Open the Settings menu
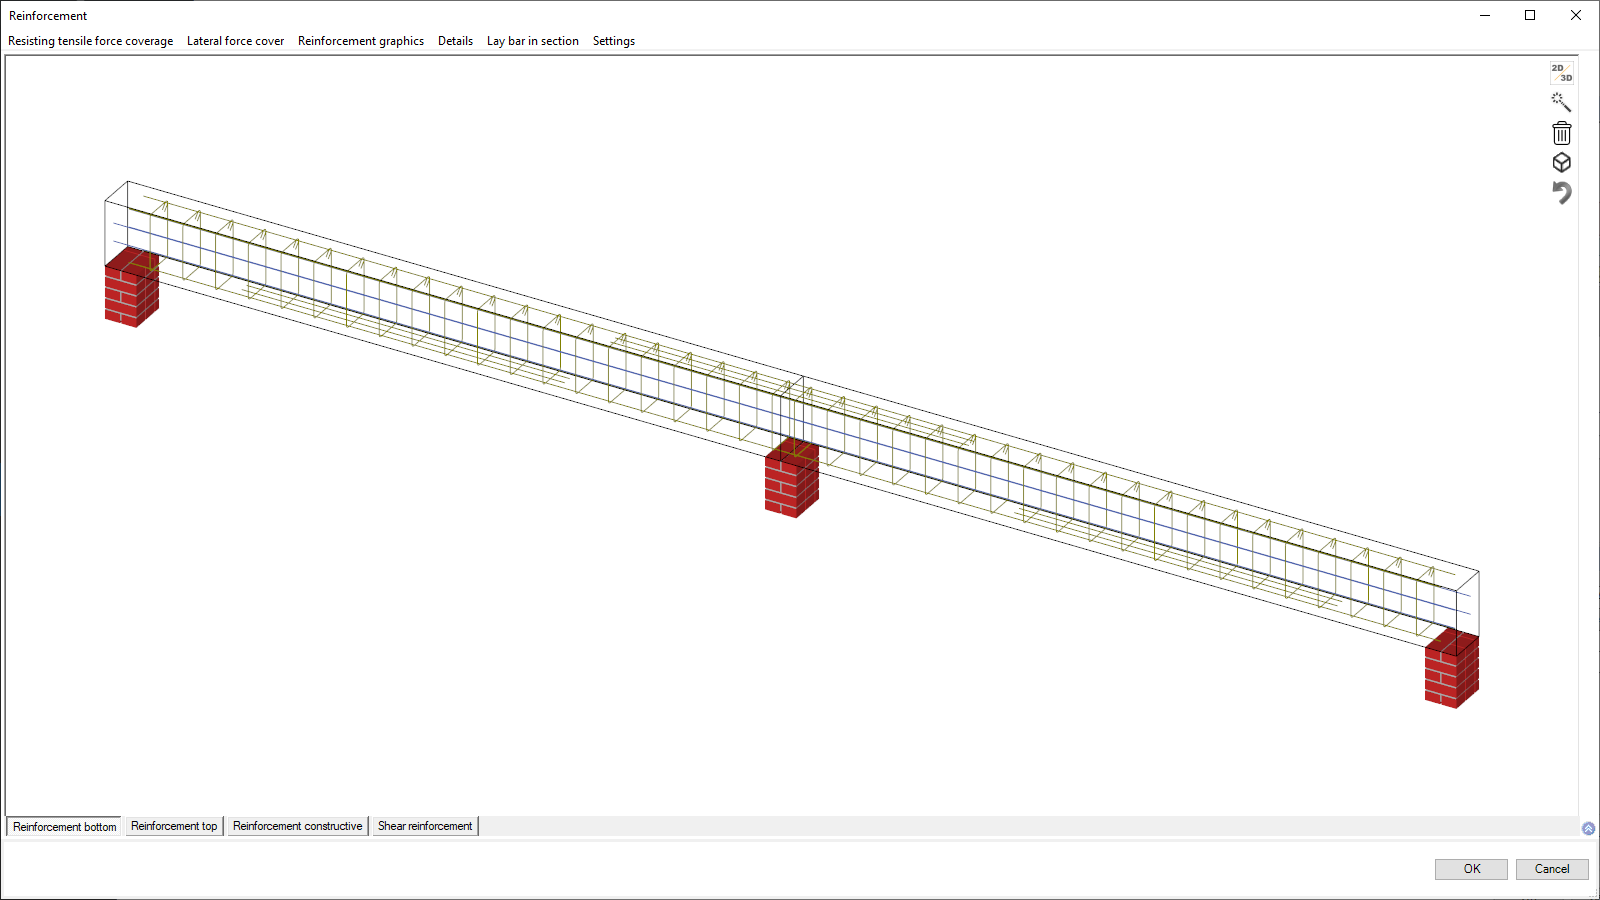The image size is (1600, 900). click(x=613, y=41)
